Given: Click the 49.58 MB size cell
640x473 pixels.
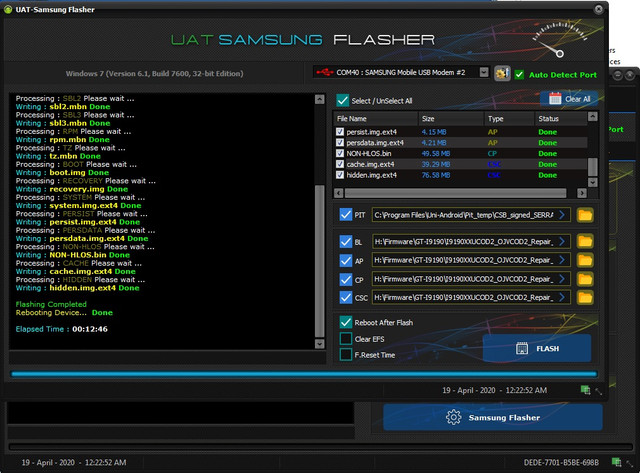Looking at the screenshot, I should point(436,153).
